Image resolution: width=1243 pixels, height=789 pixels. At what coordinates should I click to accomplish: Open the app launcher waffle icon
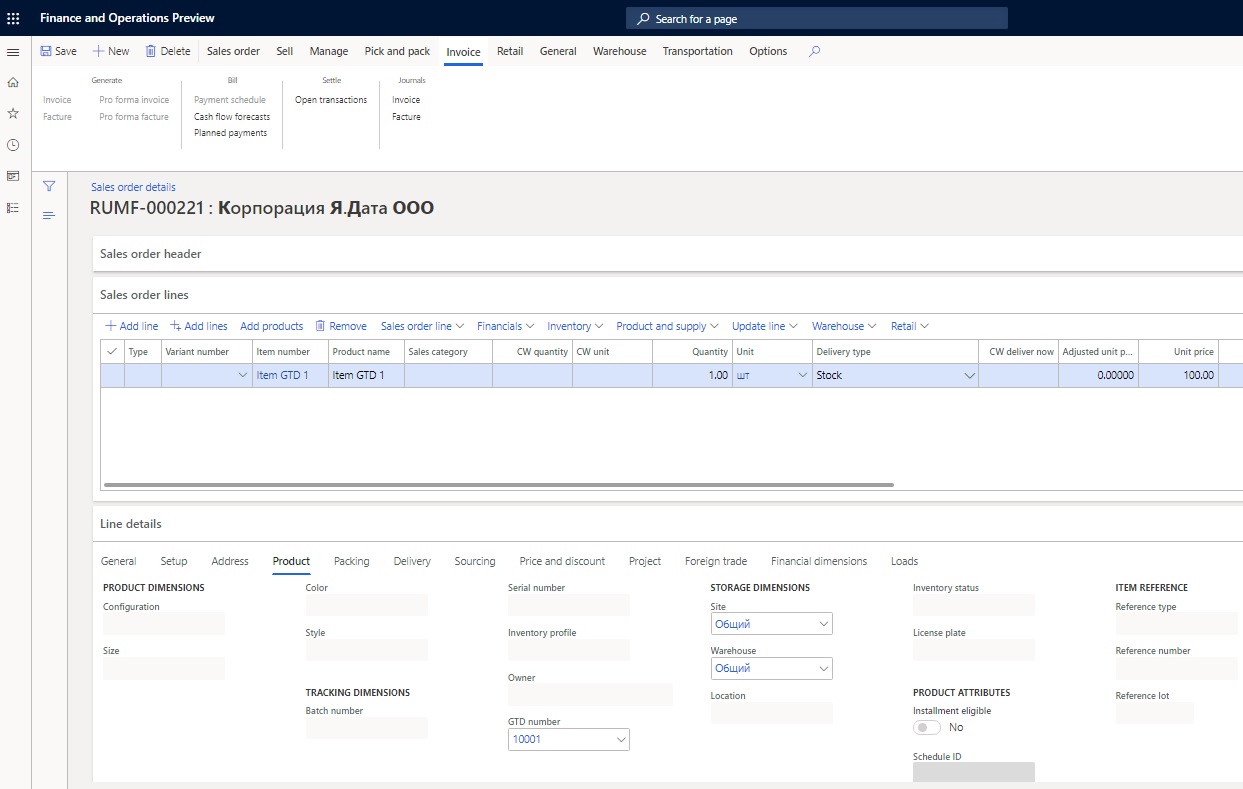[13, 18]
